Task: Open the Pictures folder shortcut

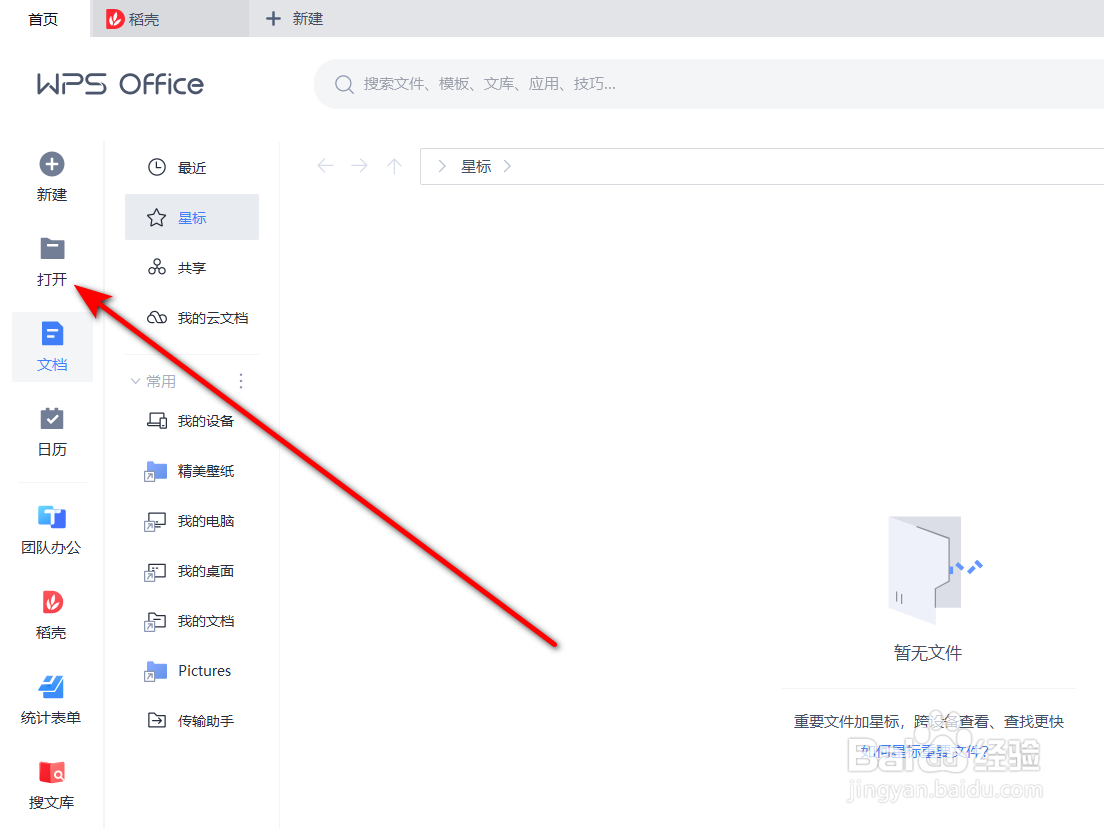Action: click(x=192, y=671)
